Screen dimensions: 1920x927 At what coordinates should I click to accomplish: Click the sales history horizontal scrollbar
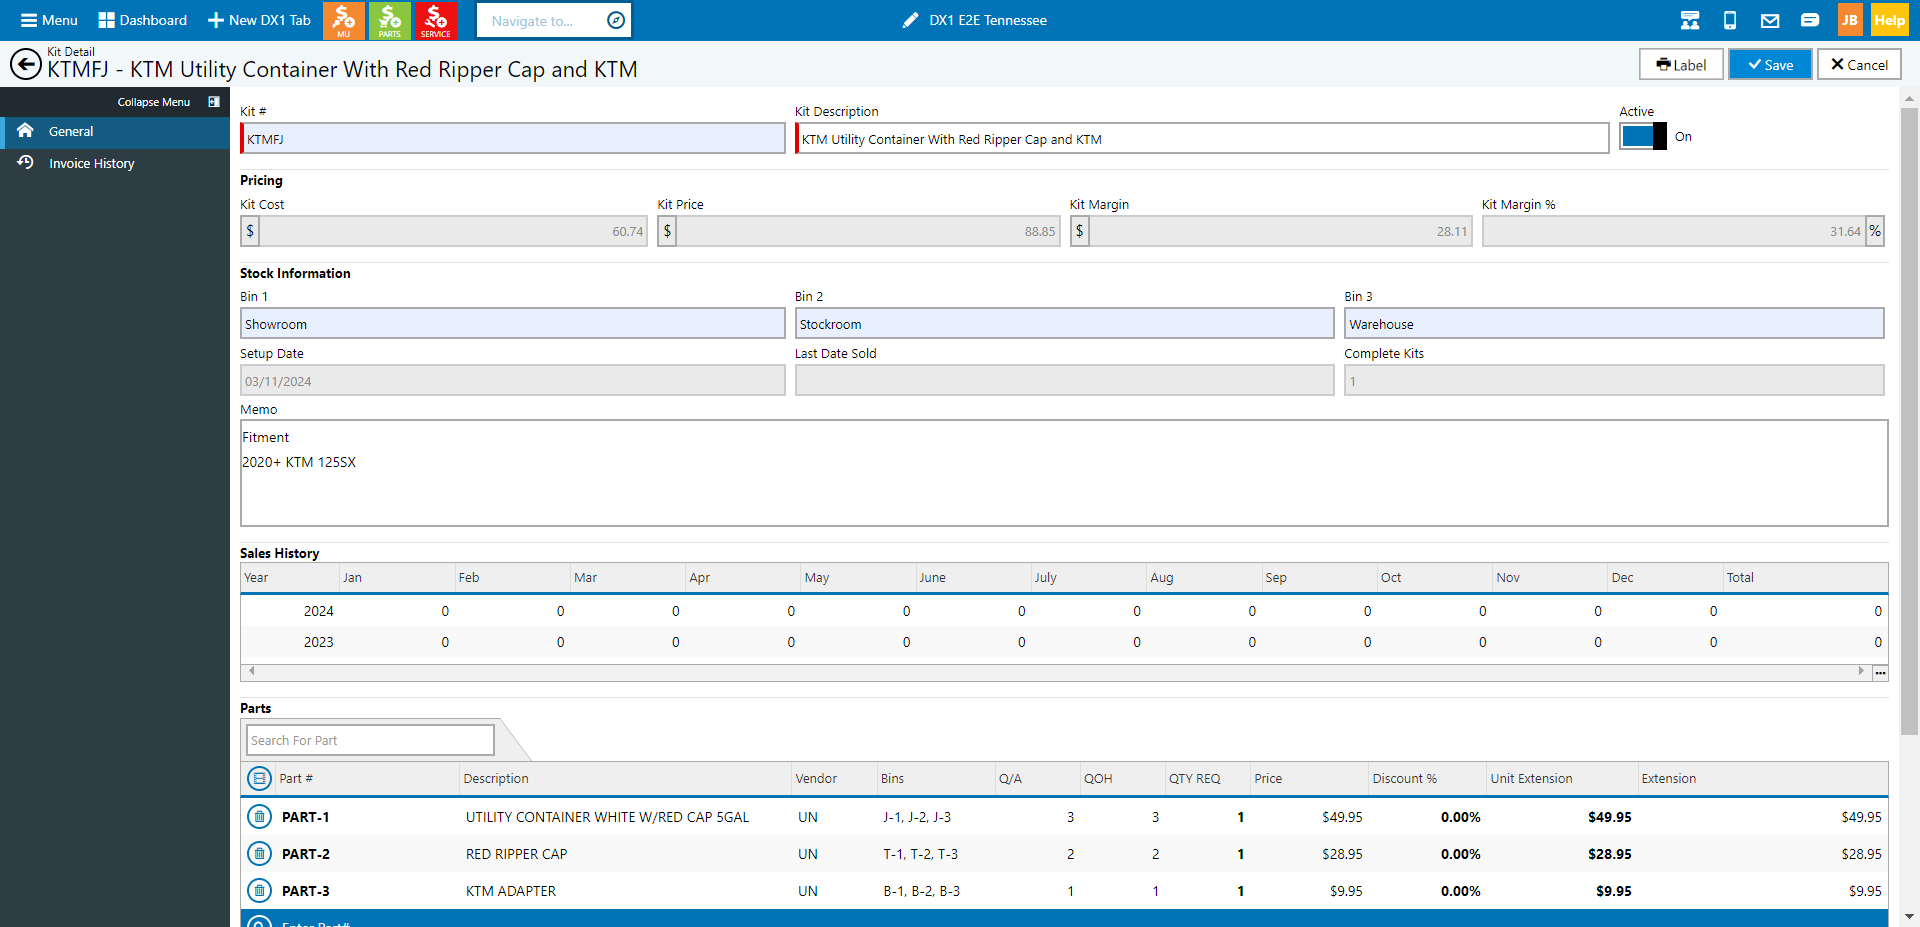coord(1056,671)
